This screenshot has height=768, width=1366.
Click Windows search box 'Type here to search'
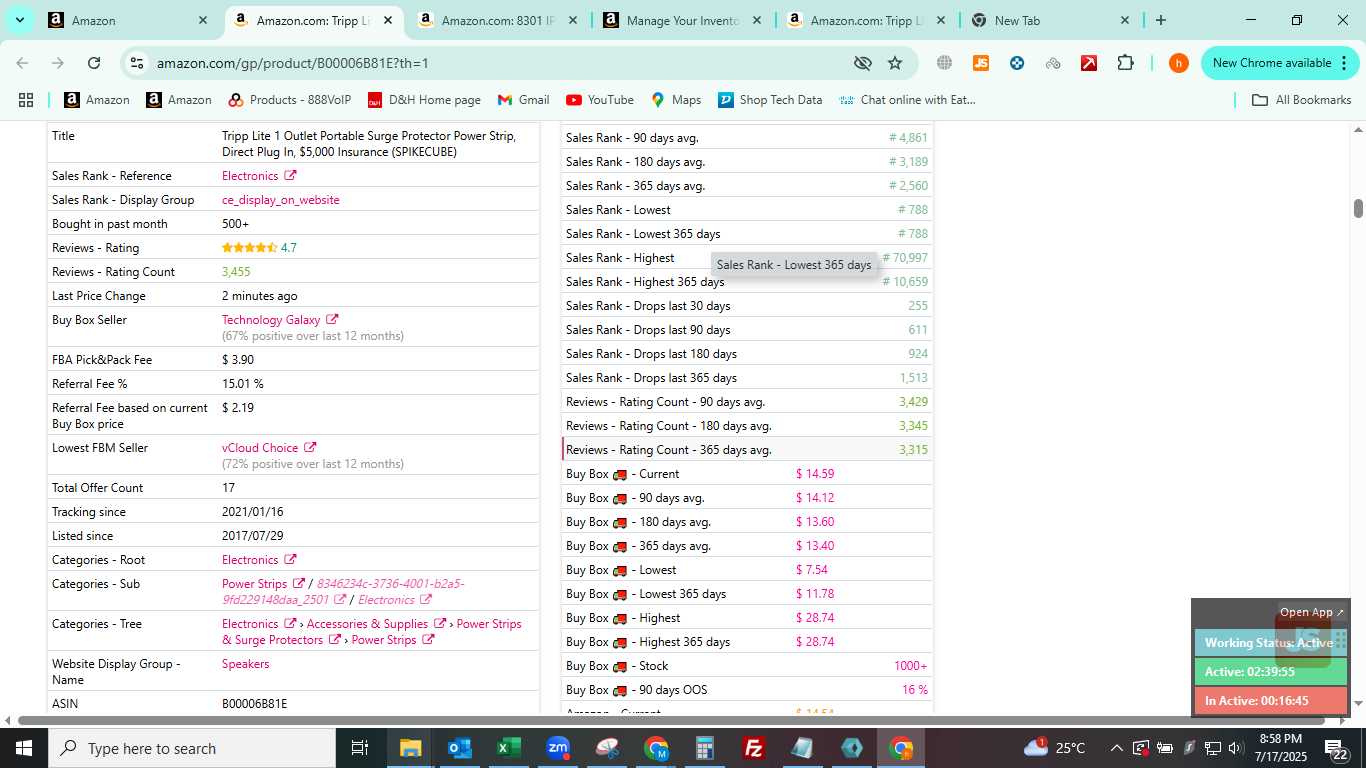point(192,748)
